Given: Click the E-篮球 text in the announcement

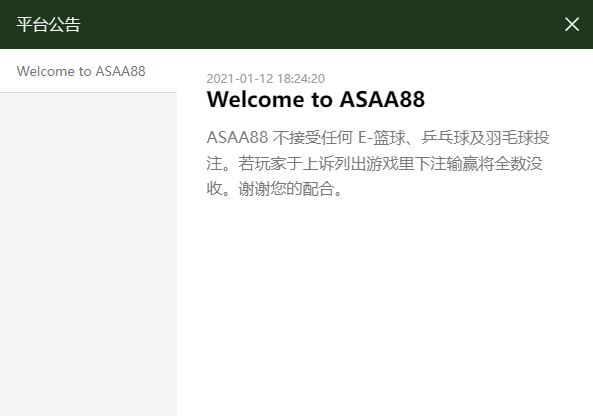Looking at the screenshot, I should [x=382, y=138].
